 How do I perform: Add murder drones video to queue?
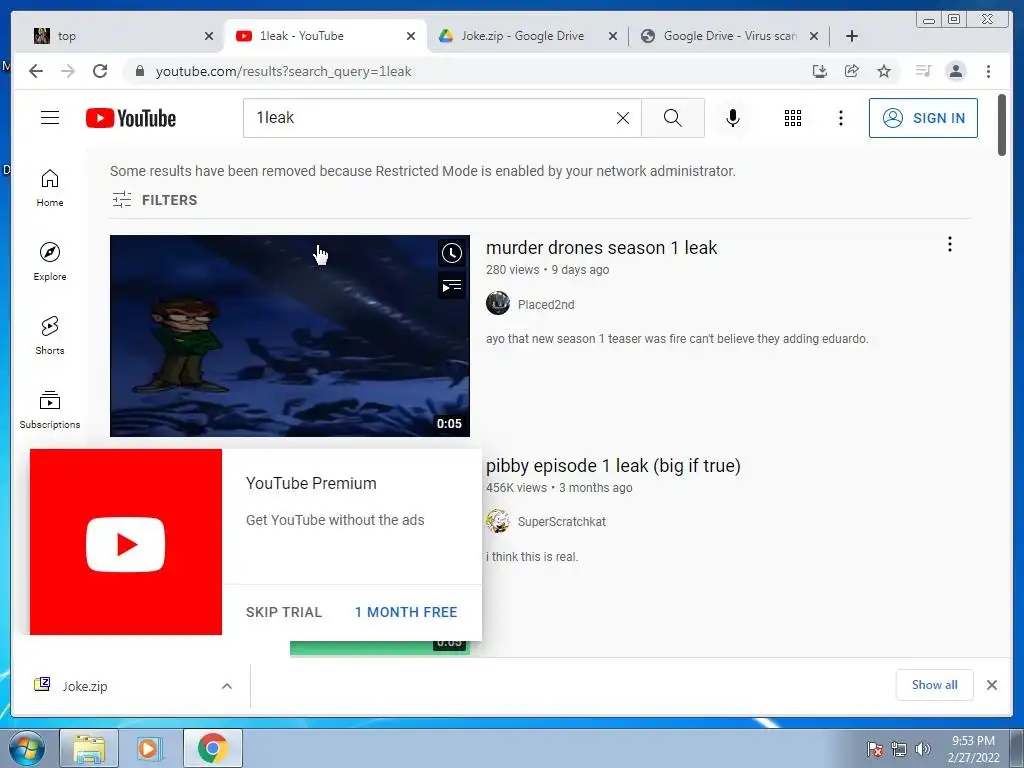coord(451,285)
